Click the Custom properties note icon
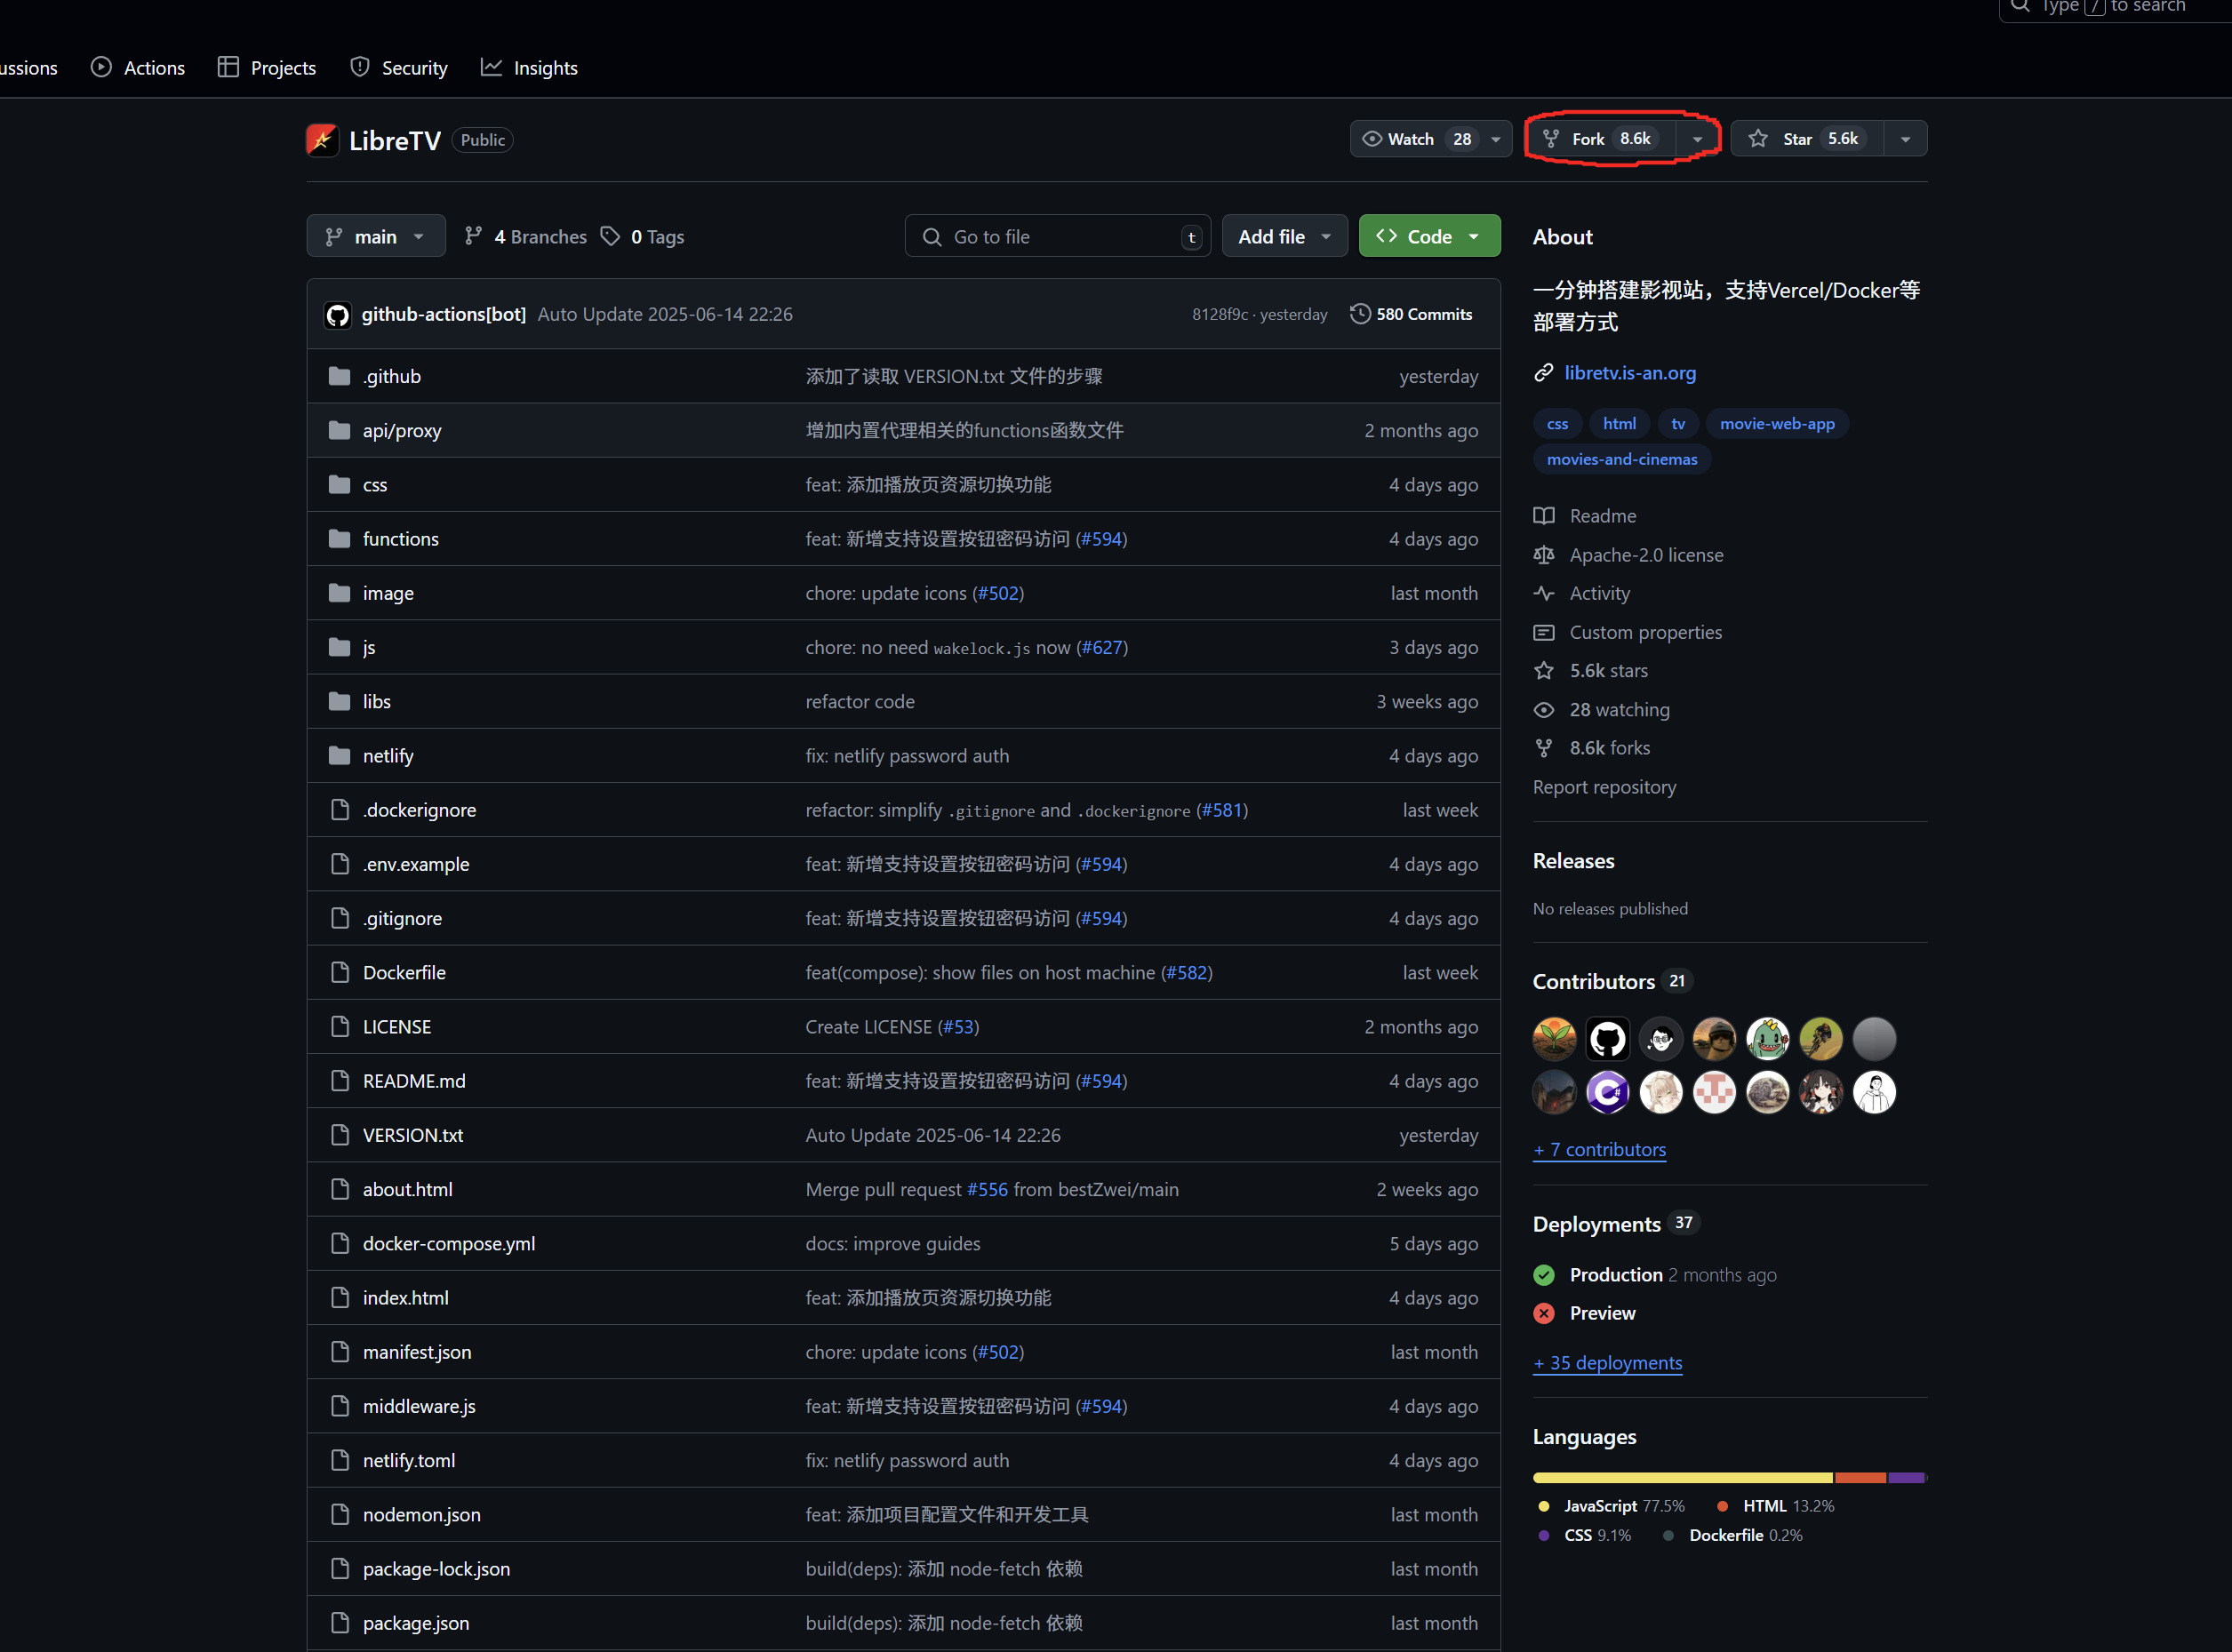The image size is (2232, 1652). pyautogui.click(x=1544, y=632)
